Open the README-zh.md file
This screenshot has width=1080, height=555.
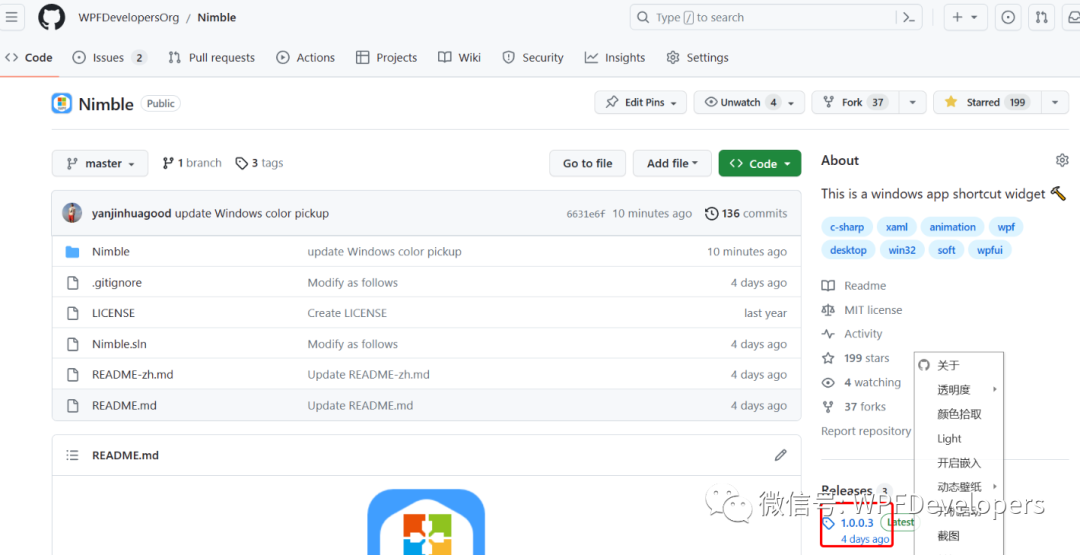[x=133, y=375]
